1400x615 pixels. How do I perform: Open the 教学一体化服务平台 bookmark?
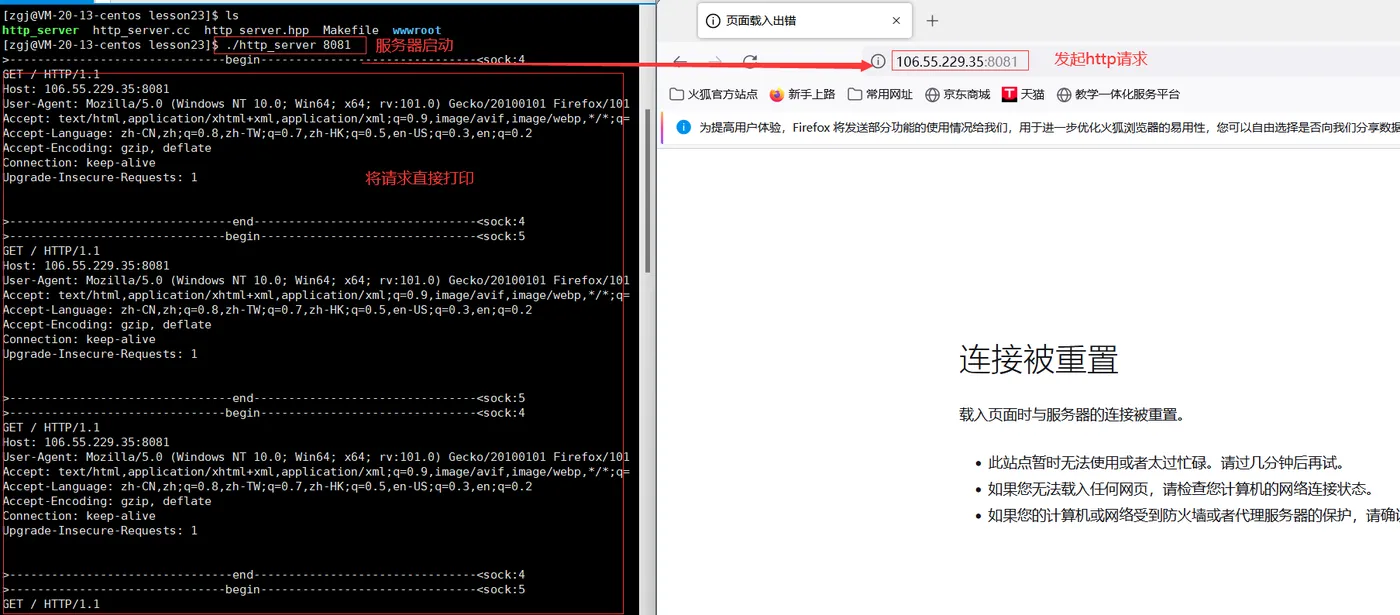click(x=1118, y=94)
